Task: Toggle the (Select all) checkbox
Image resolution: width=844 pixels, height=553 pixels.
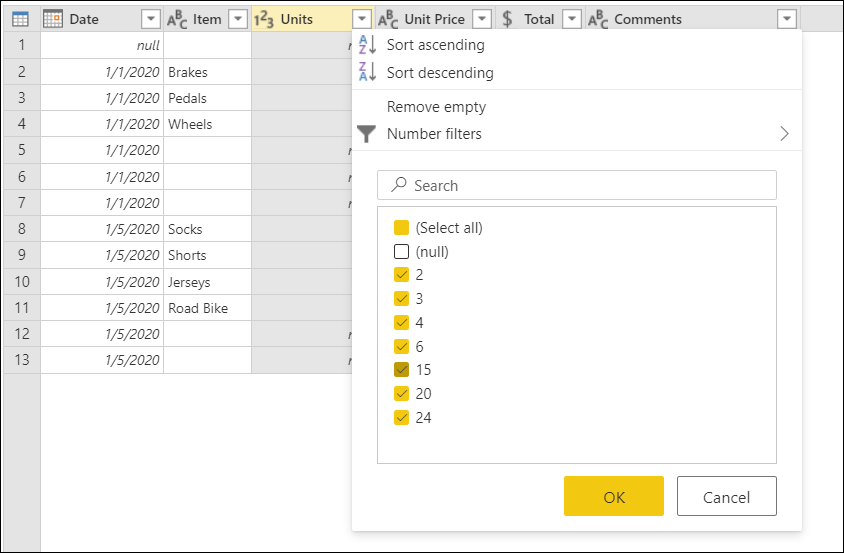Action: pyautogui.click(x=402, y=227)
